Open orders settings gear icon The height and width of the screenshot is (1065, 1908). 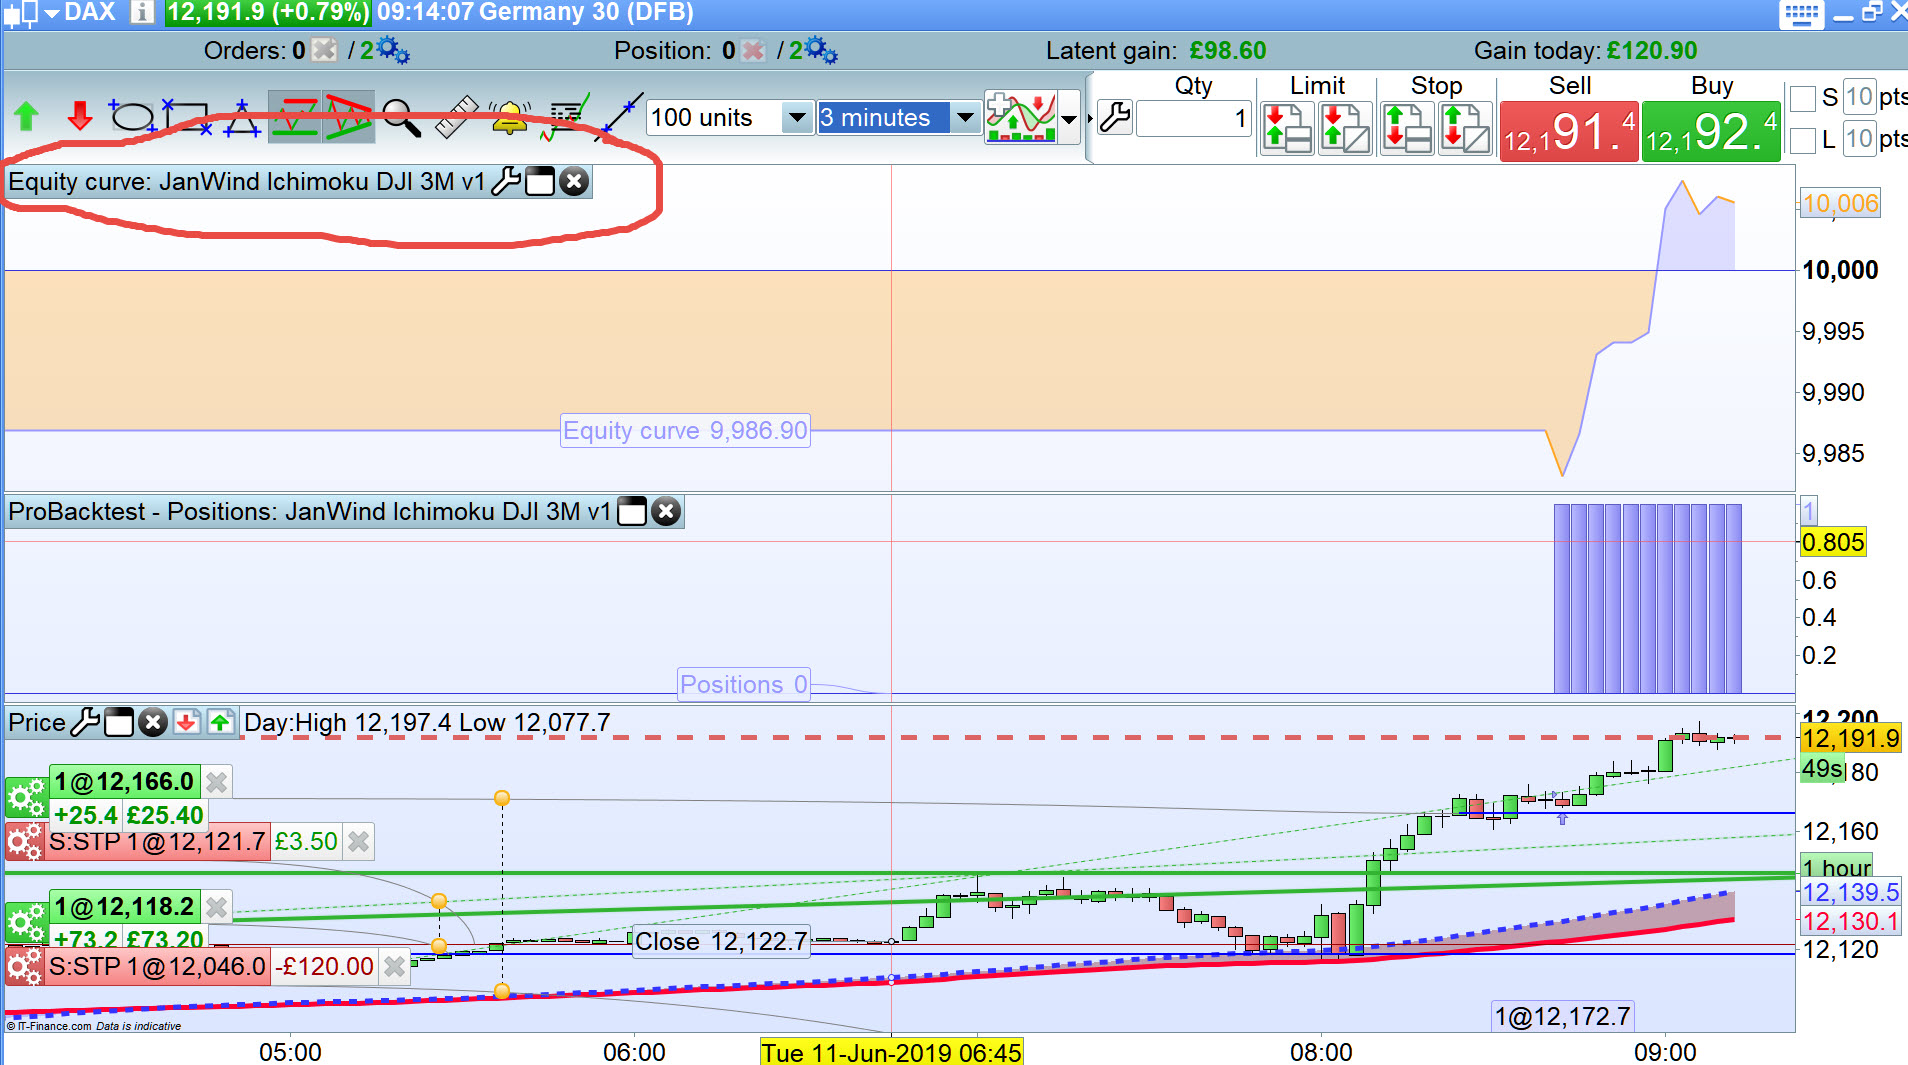(392, 50)
